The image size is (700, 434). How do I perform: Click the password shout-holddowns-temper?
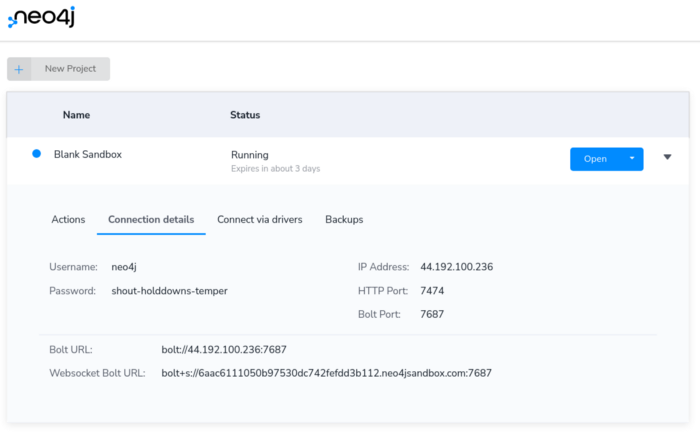point(170,291)
